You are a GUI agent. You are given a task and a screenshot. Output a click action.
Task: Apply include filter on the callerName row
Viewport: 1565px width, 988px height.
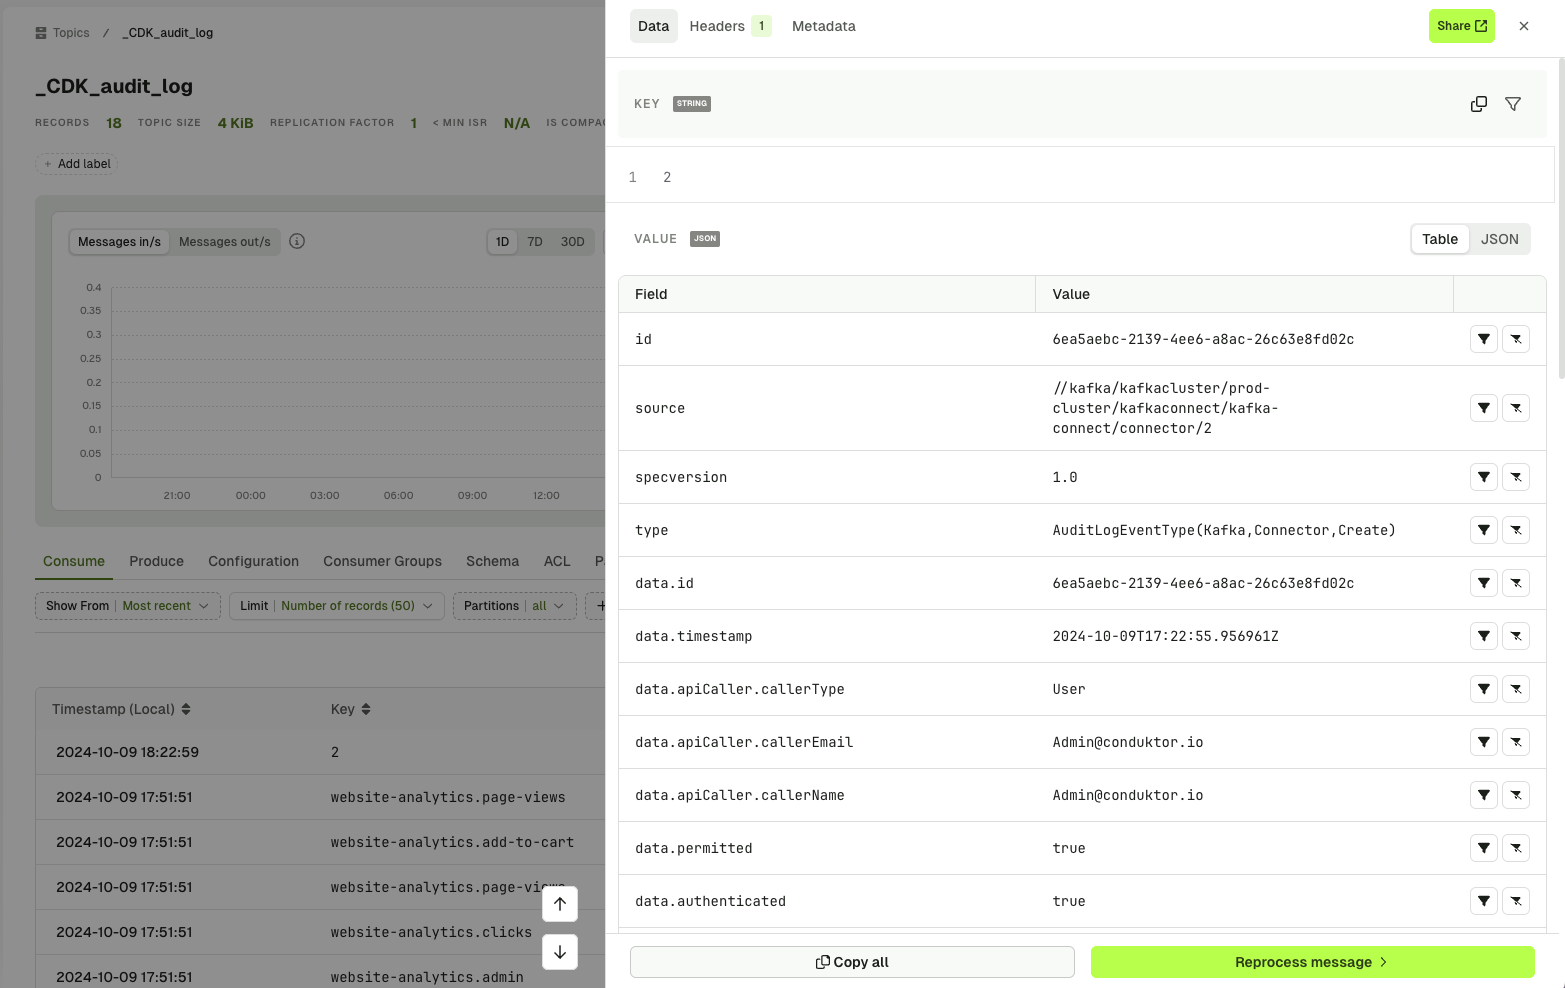(x=1484, y=795)
